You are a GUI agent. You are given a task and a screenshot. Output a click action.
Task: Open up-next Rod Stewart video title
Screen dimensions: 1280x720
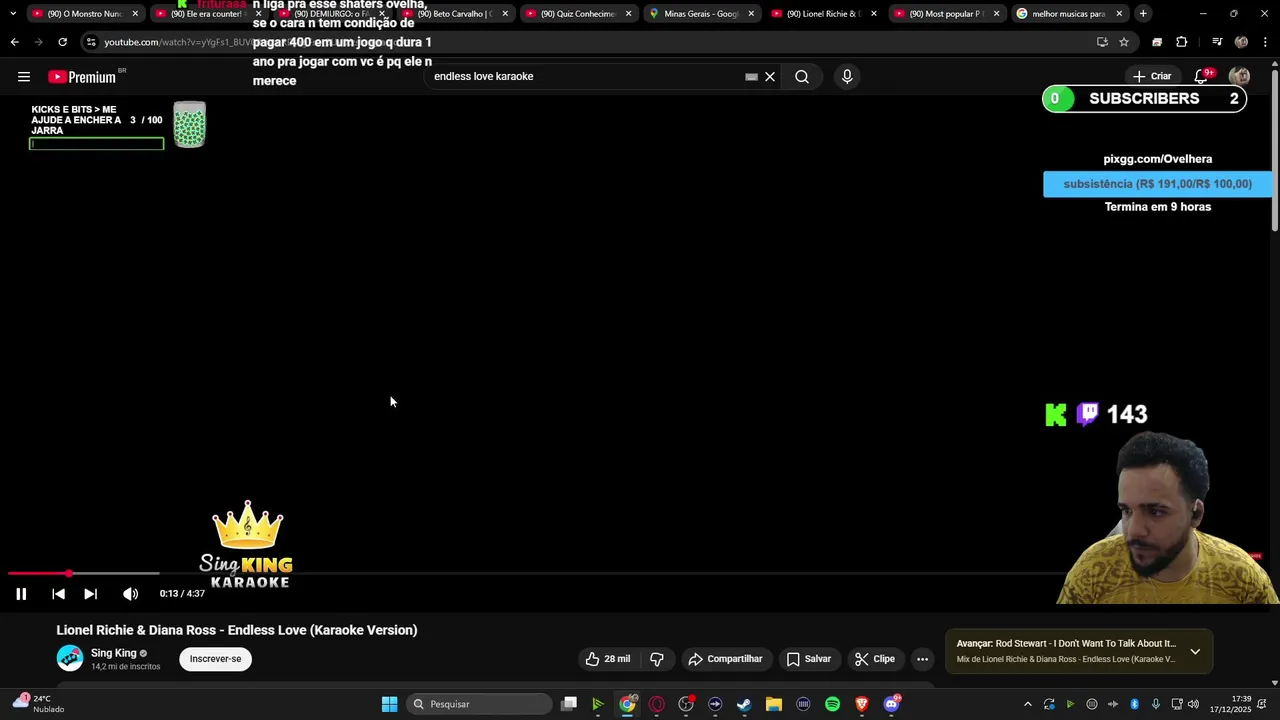coord(1066,644)
